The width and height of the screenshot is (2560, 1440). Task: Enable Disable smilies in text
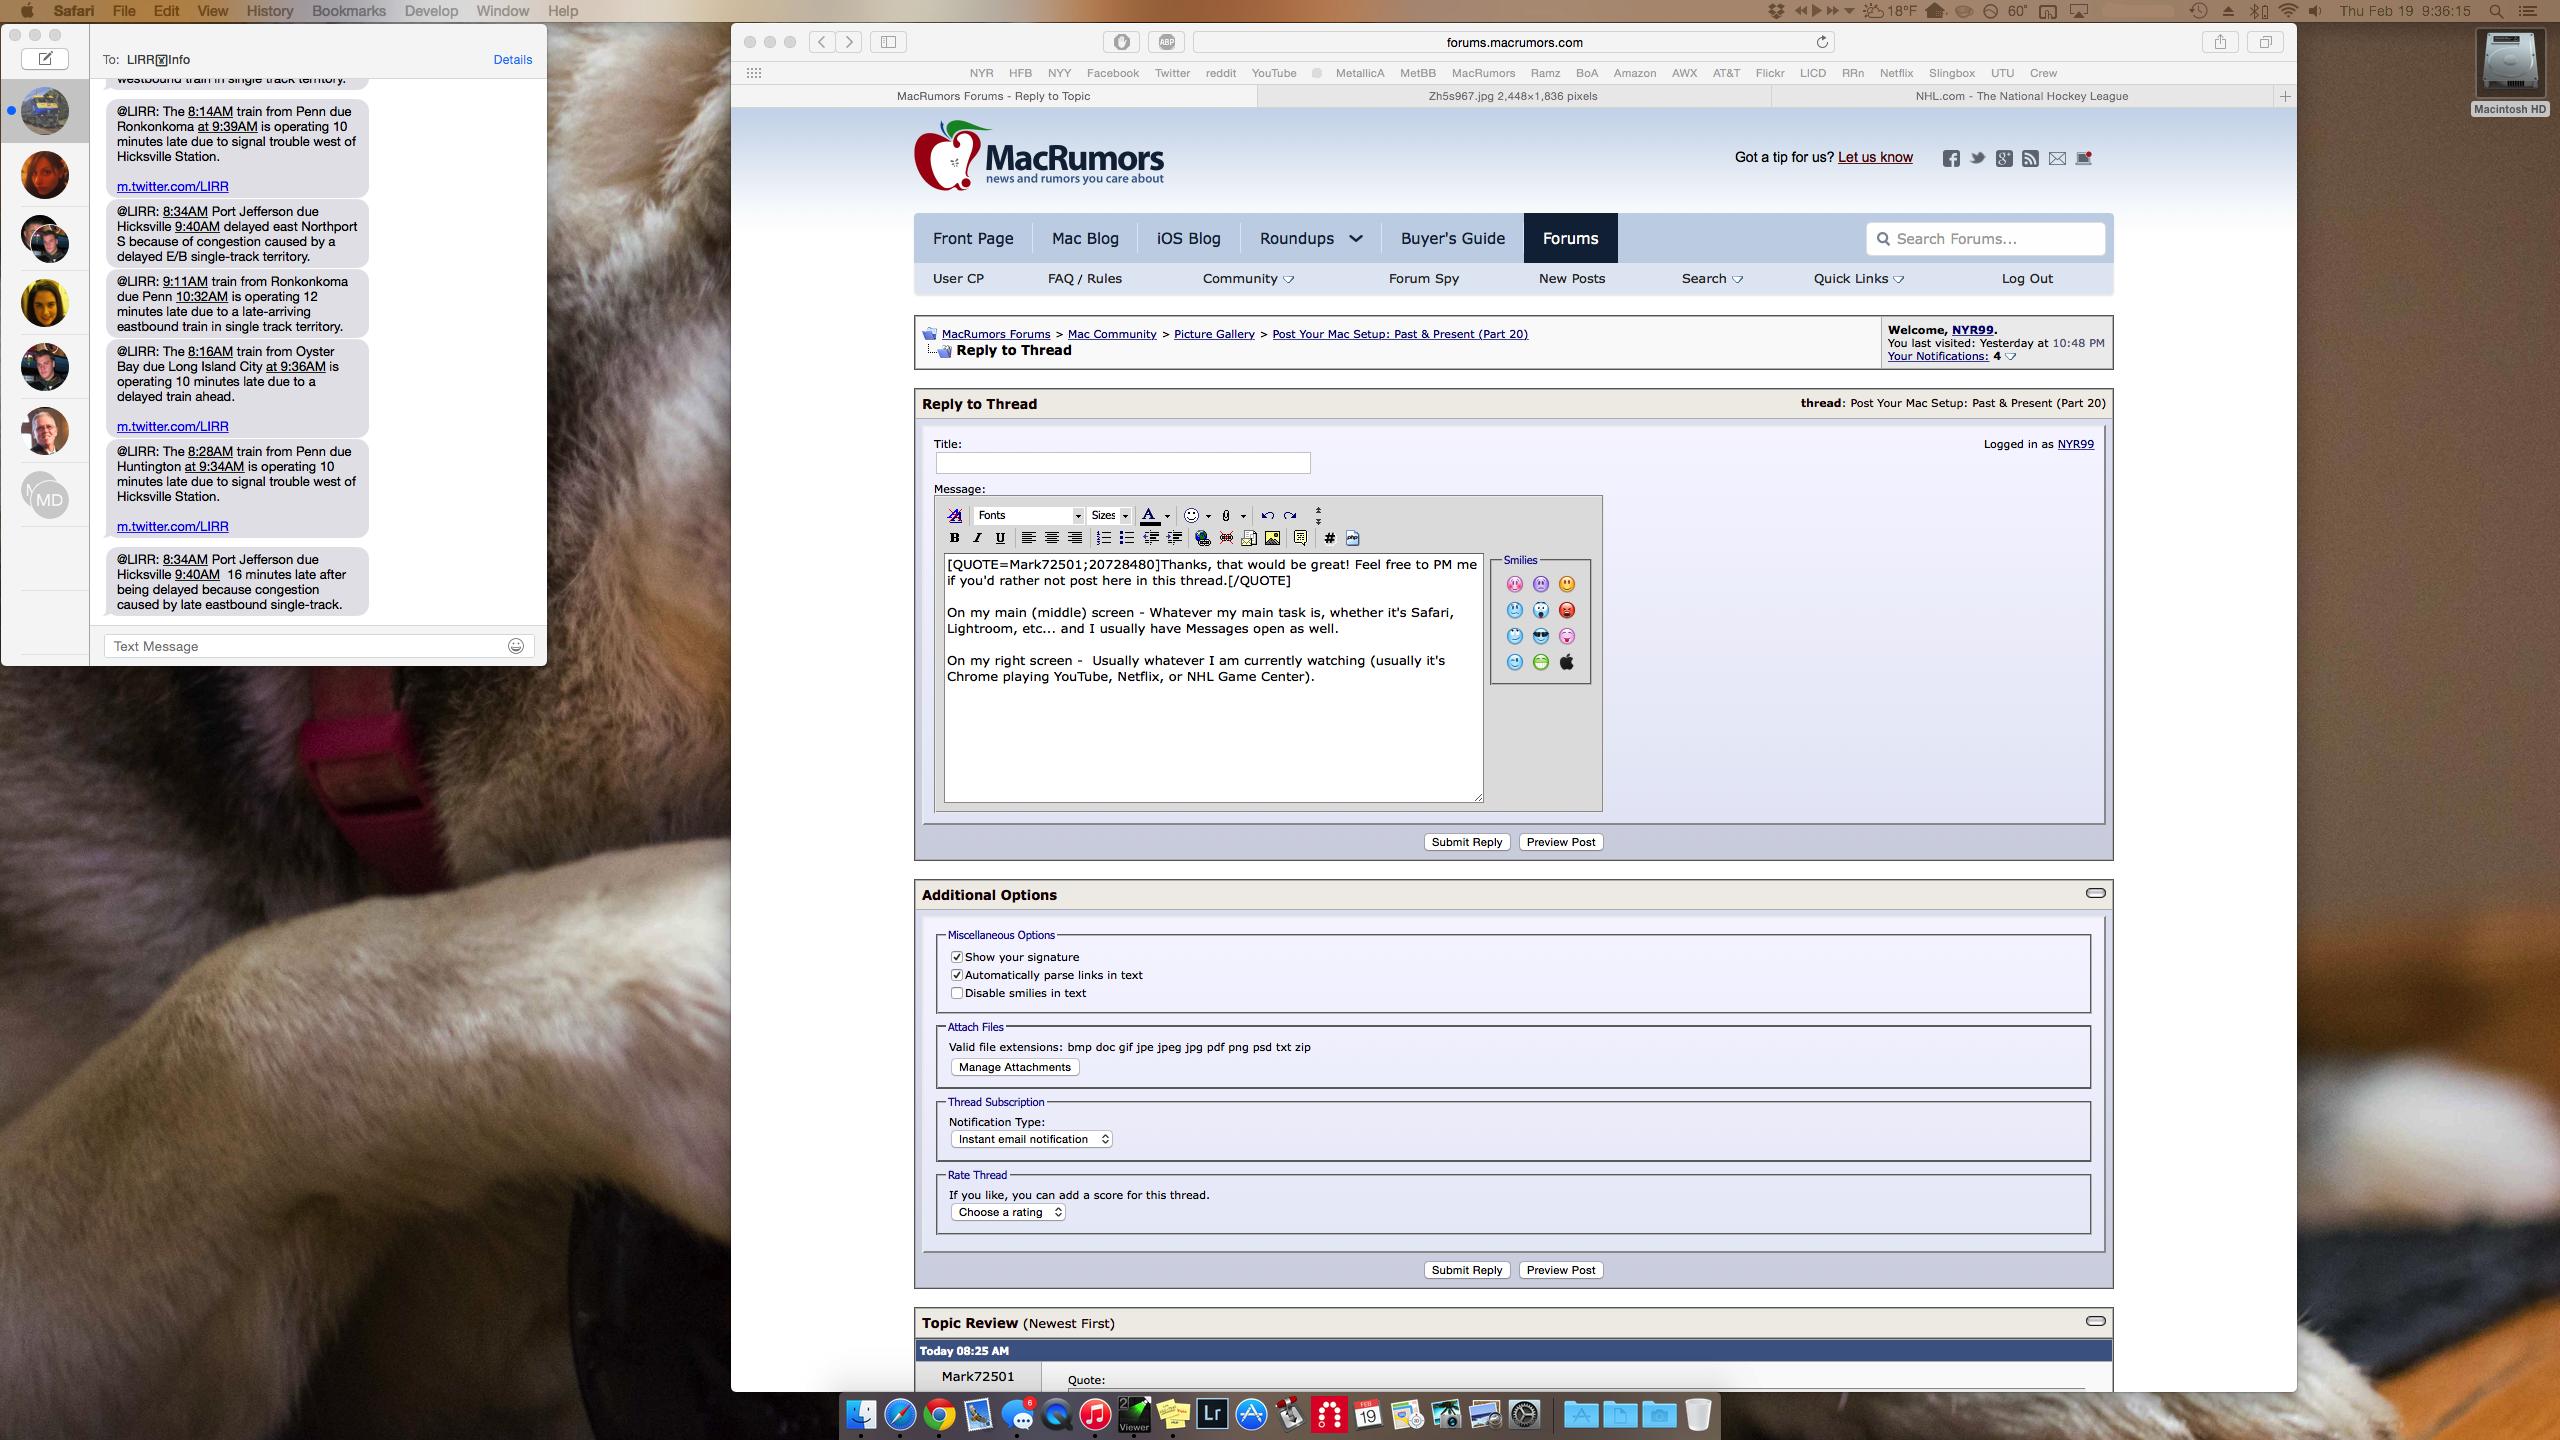[957, 993]
